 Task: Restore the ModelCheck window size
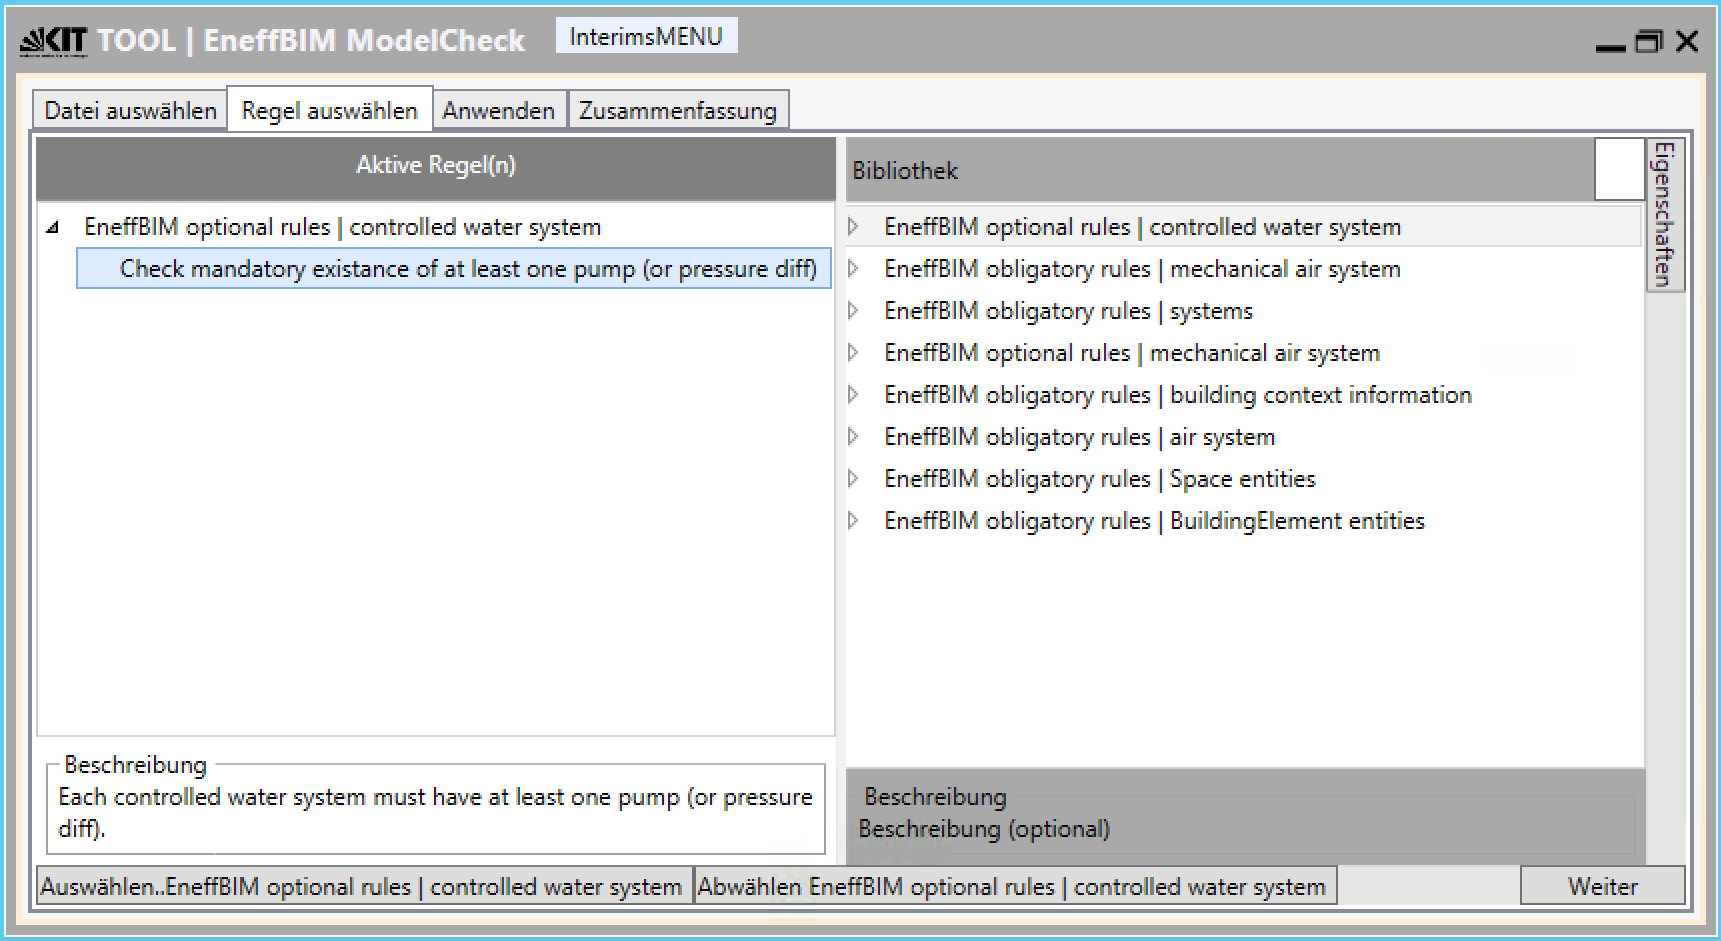click(x=1649, y=41)
